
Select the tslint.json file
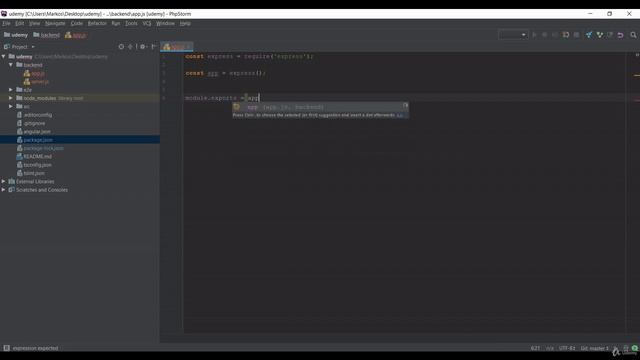point(31,173)
